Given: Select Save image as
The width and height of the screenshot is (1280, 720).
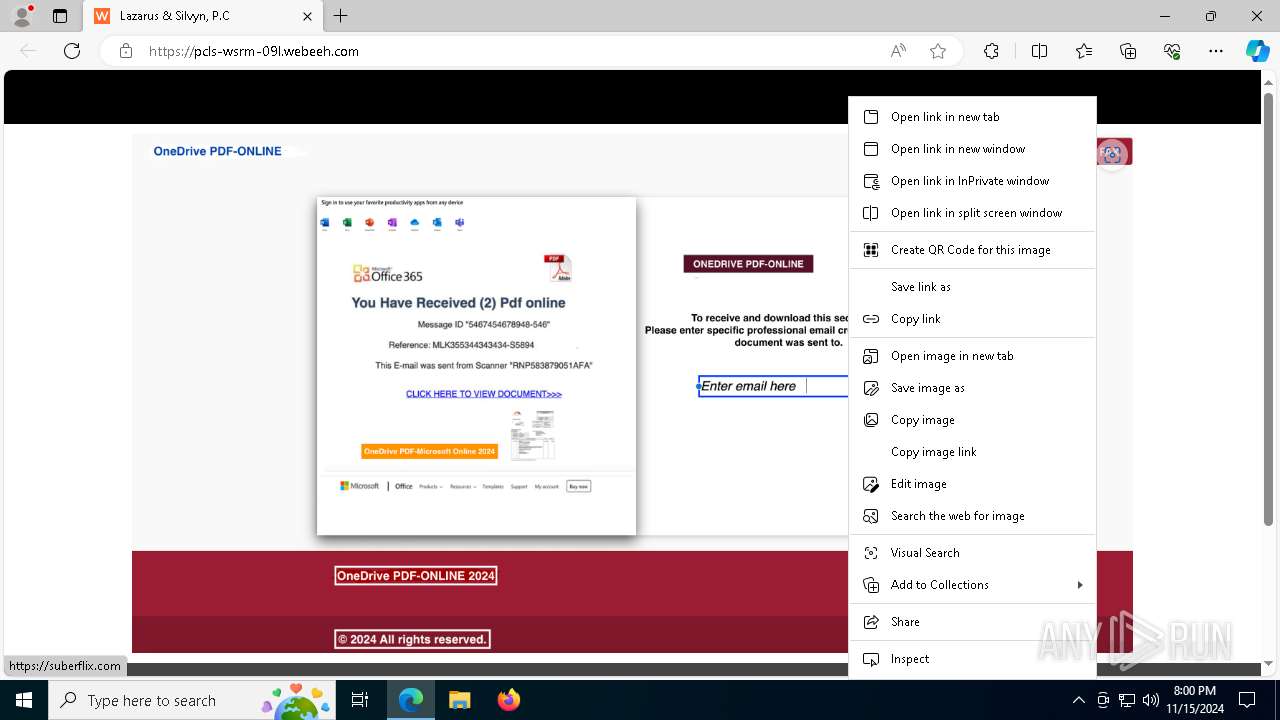Looking at the screenshot, I should 972,388.
